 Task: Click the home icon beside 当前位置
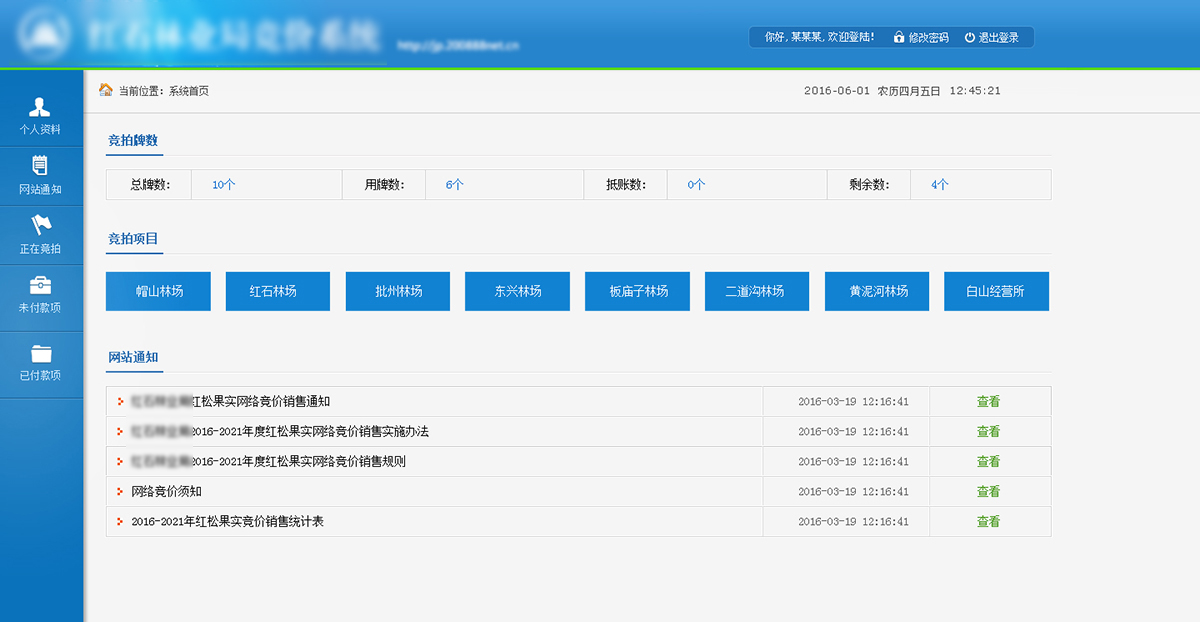(x=106, y=90)
